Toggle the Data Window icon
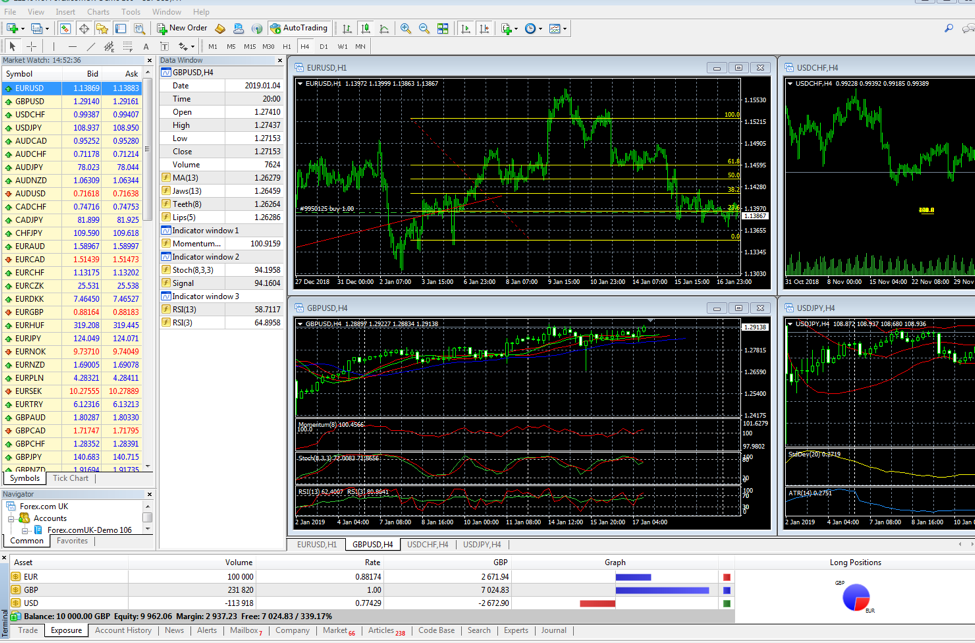The width and height of the screenshot is (975, 643). click(x=83, y=28)
